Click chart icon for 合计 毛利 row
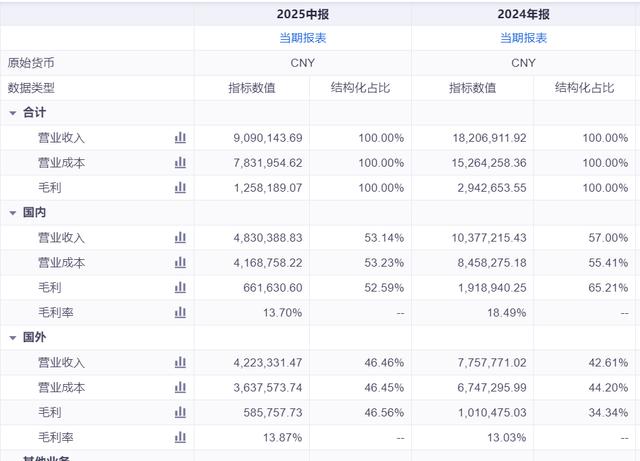Viewport: 640px width, 461px height. pyautogui.click(x=180, y=187)
